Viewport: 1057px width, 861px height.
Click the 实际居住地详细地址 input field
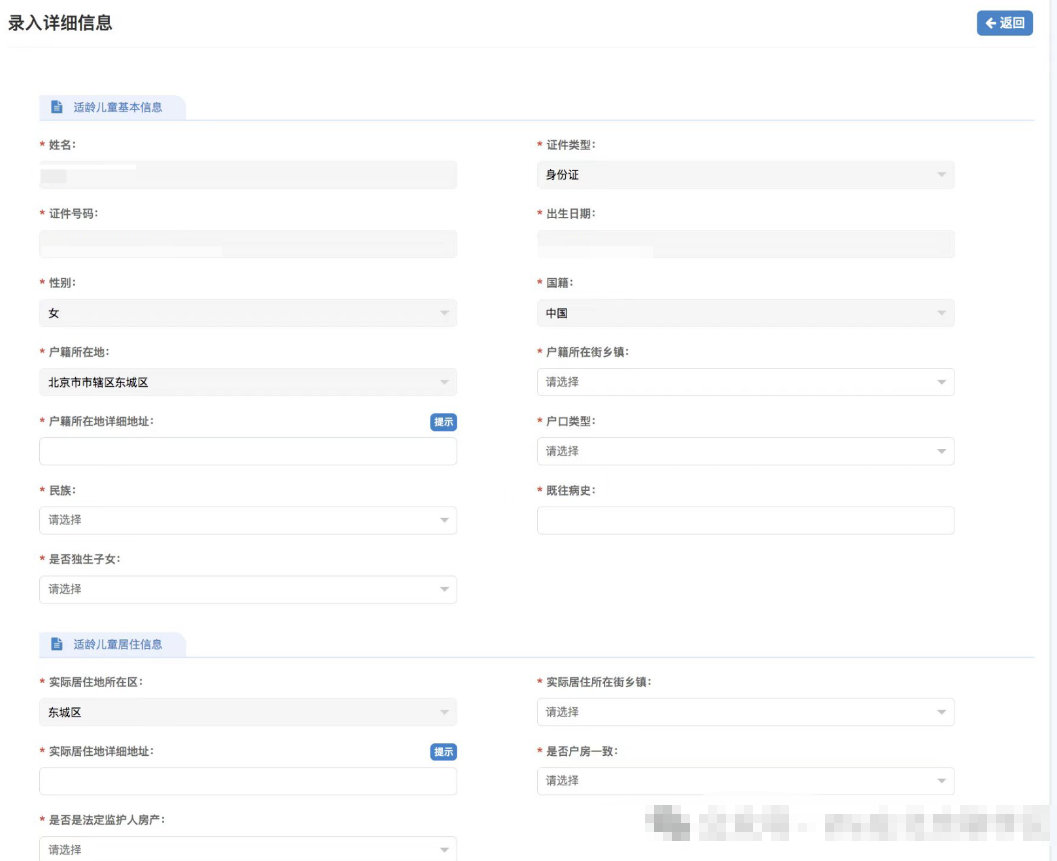[x=247, y=781]
